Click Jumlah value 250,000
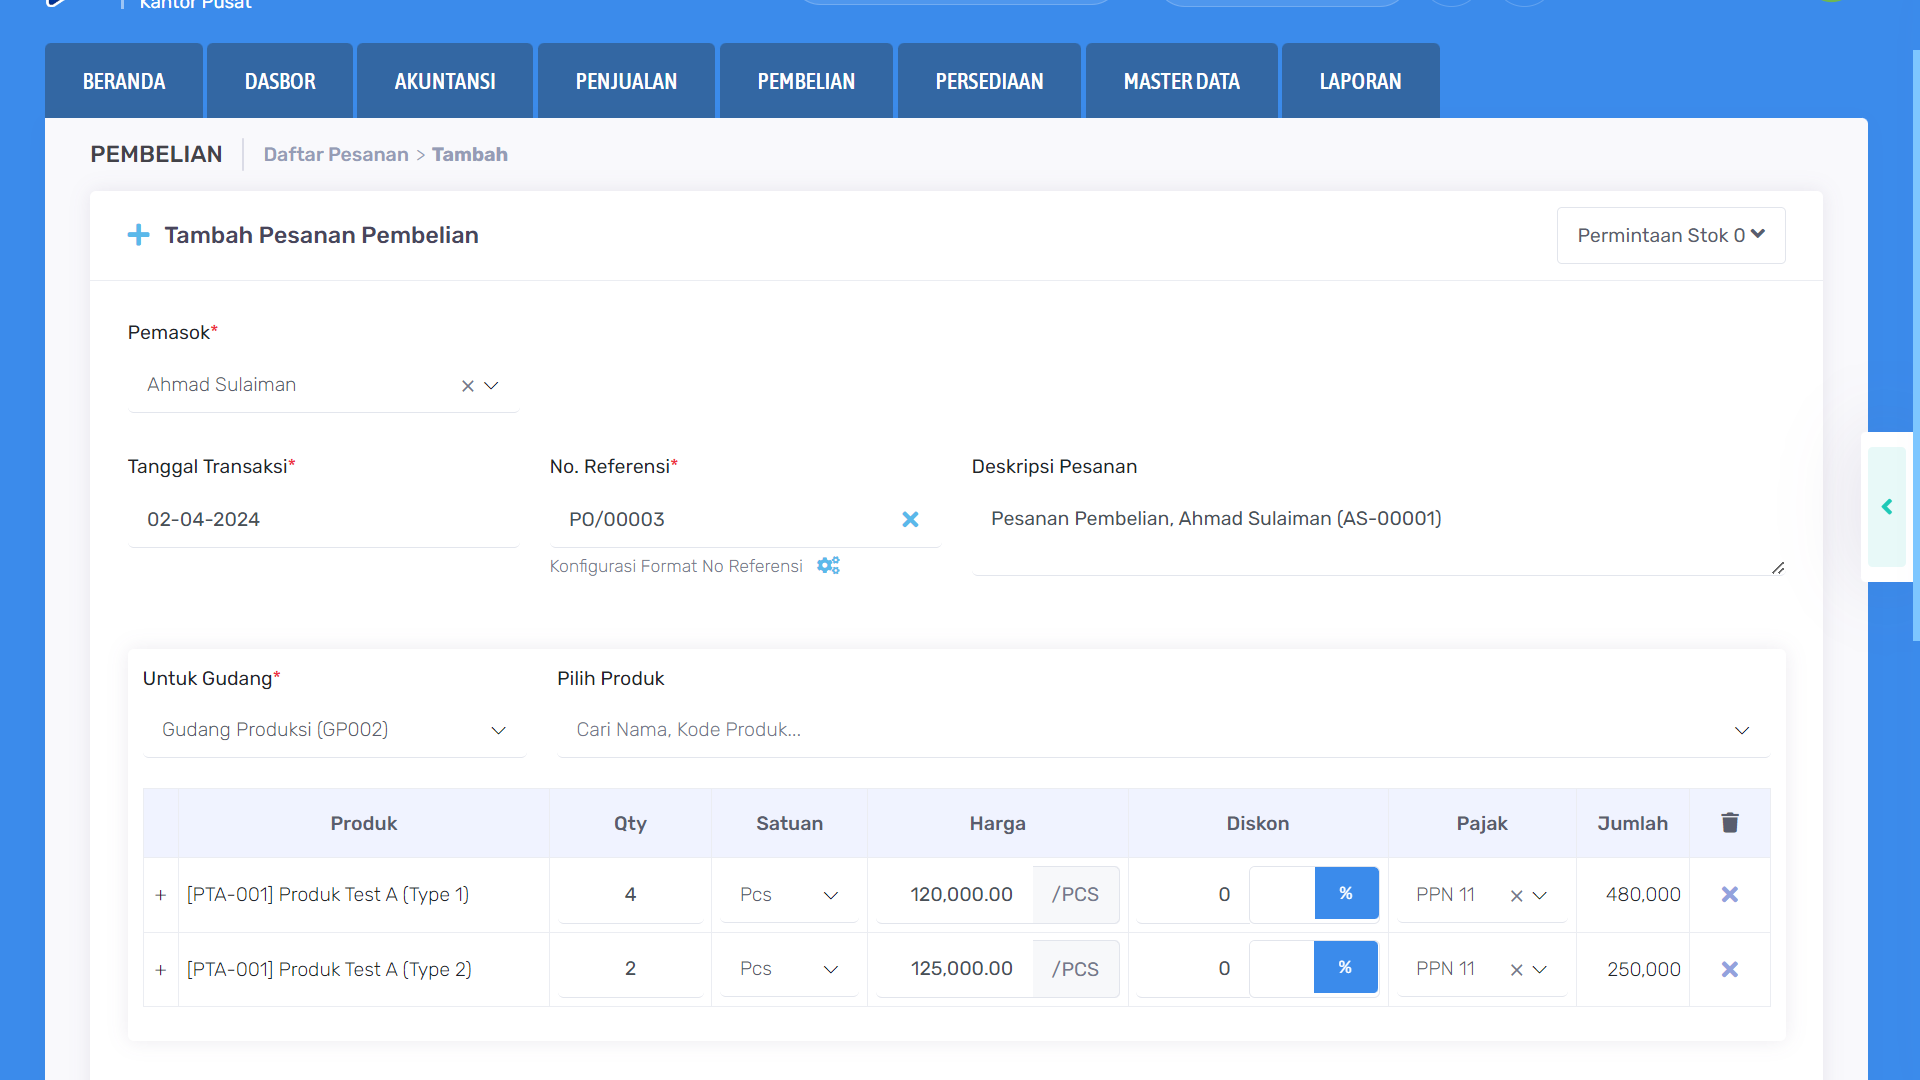Image resolution: width=1920 pixels, height=1080 pixels. 1644,970
